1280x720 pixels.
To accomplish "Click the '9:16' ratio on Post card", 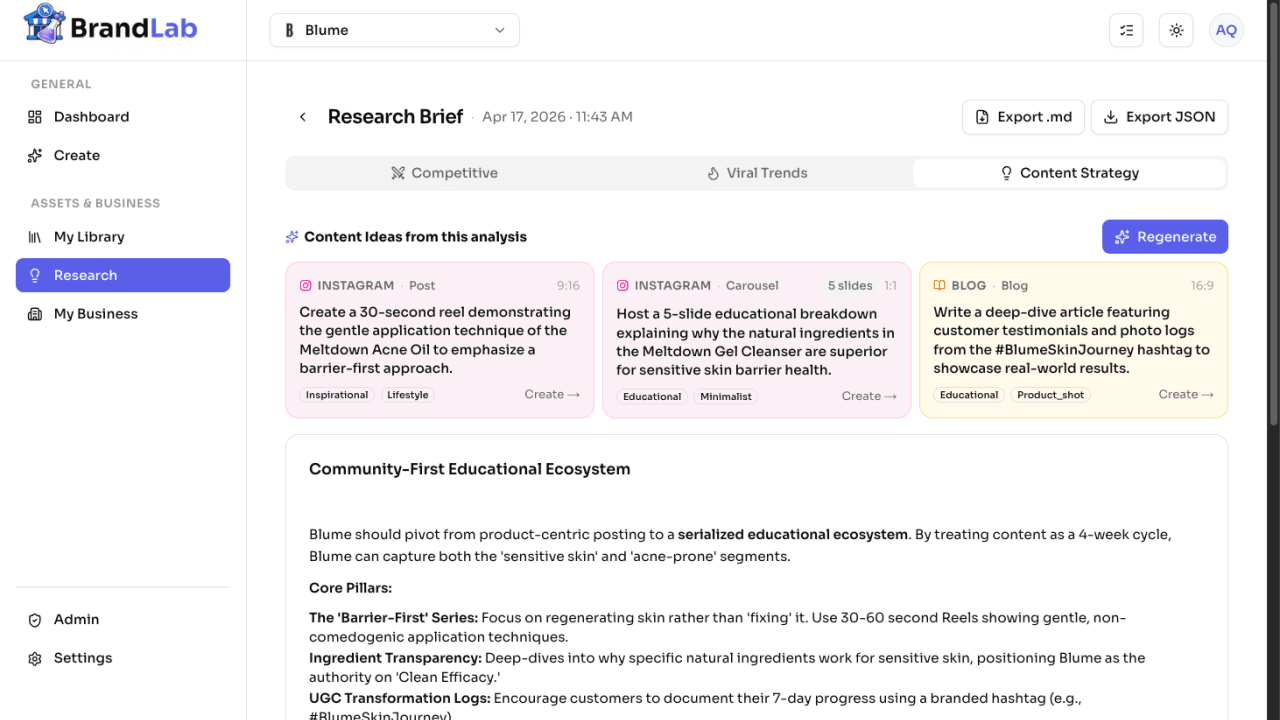I will click(x=568, y=286).
